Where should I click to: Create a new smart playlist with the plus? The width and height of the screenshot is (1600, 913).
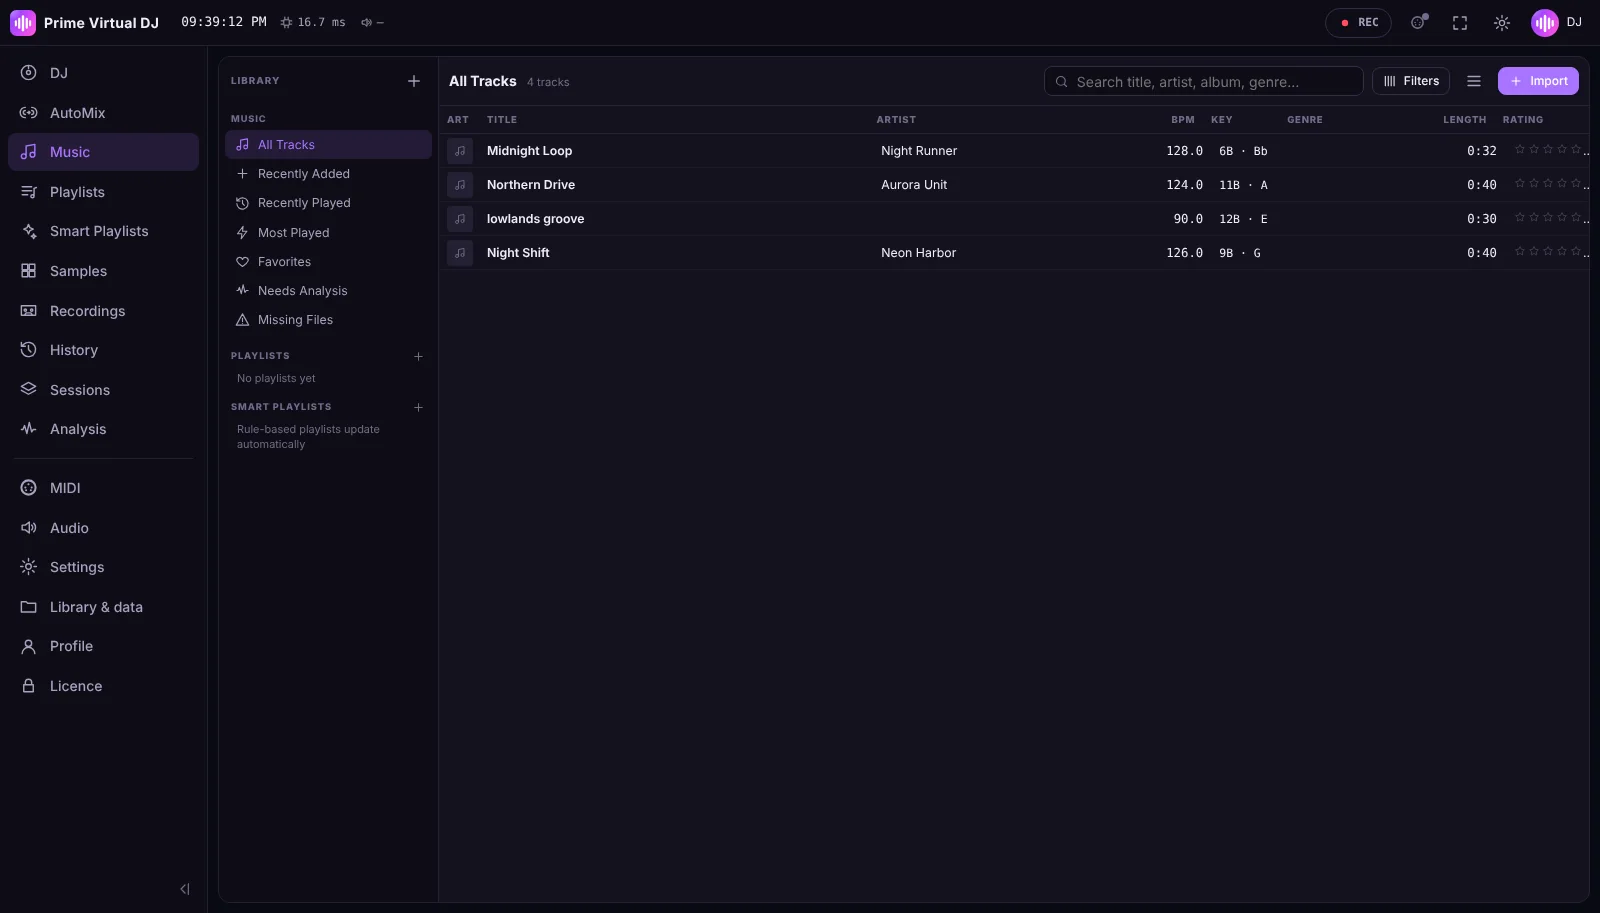click(418, 407)
